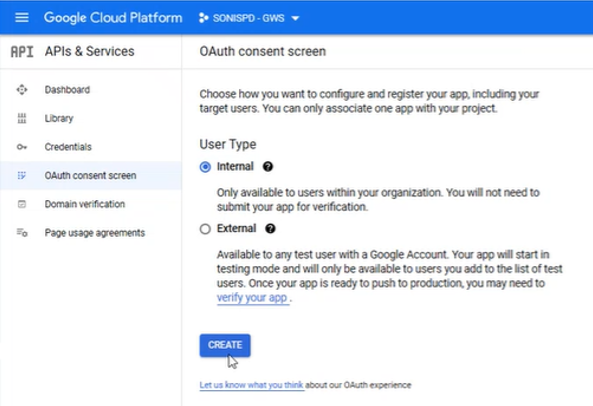Viewport: 593px width, 406px height.
Task: Select the Internal user type radio button
Action: (205, 167)
